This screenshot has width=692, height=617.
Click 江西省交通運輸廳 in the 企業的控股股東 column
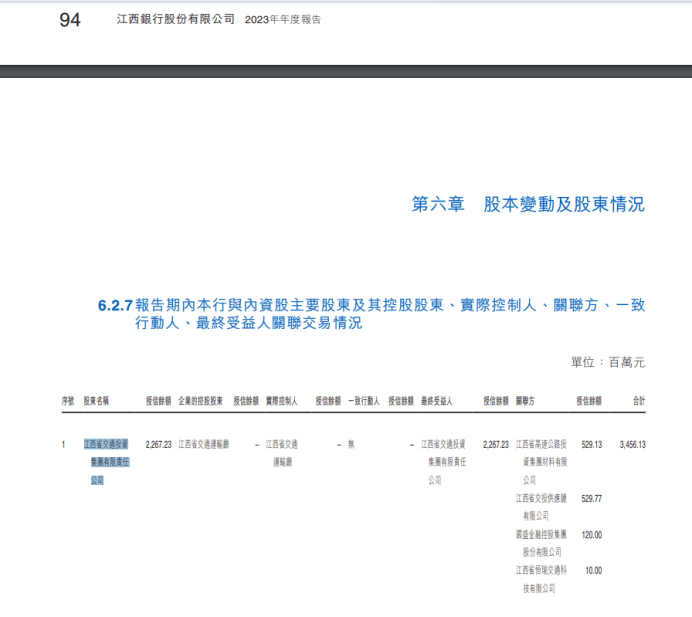[x=203, y=444]
